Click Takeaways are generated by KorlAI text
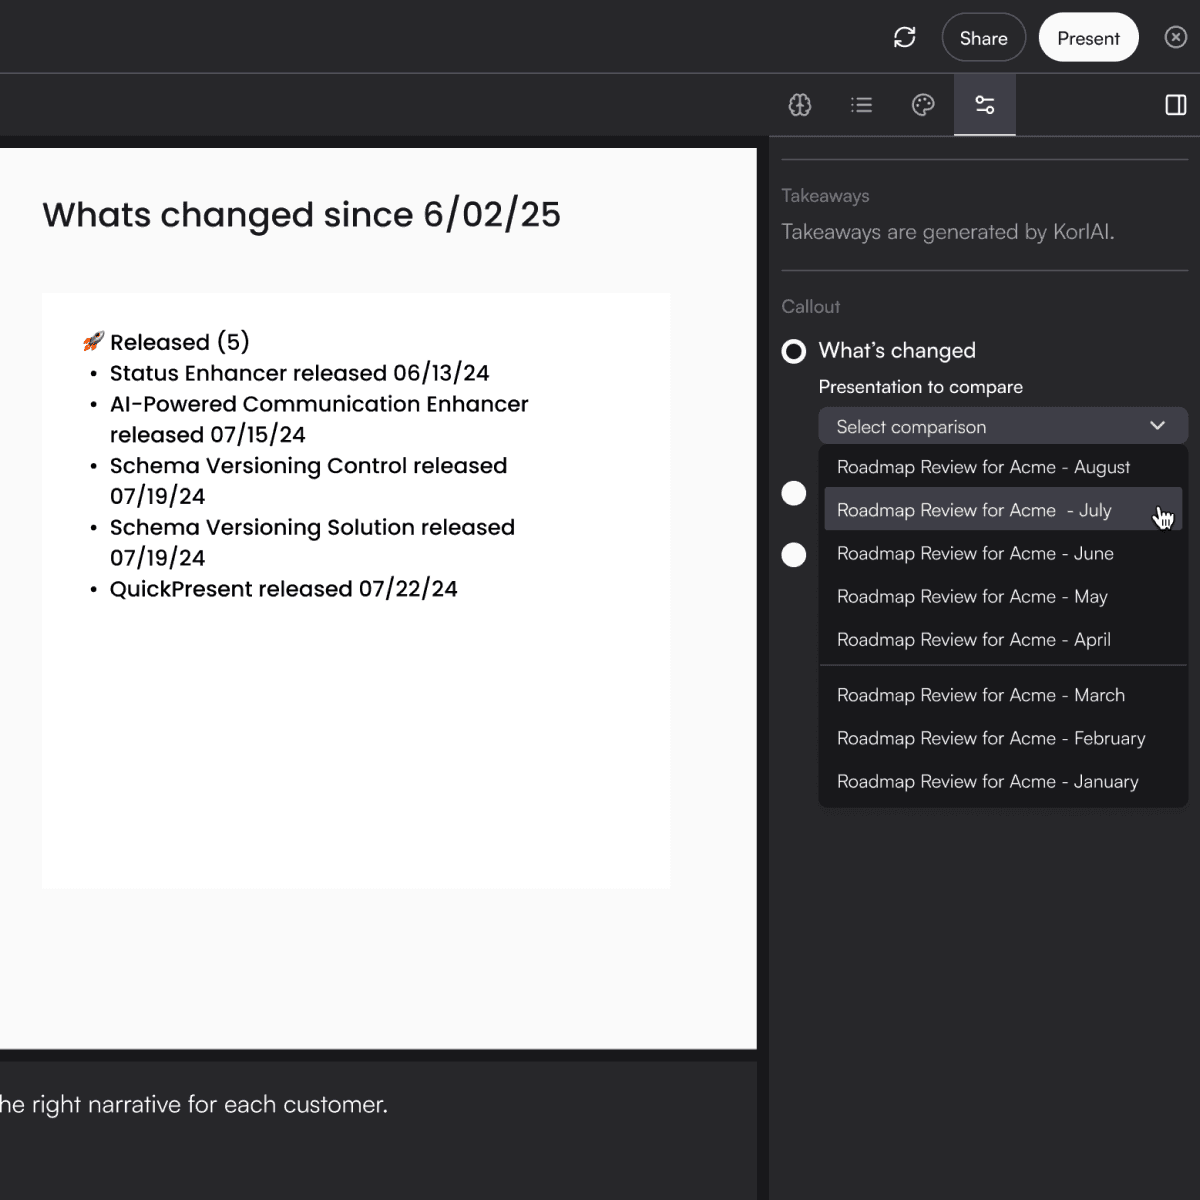Screen dimensions: 1200x1200 (947, 232)
